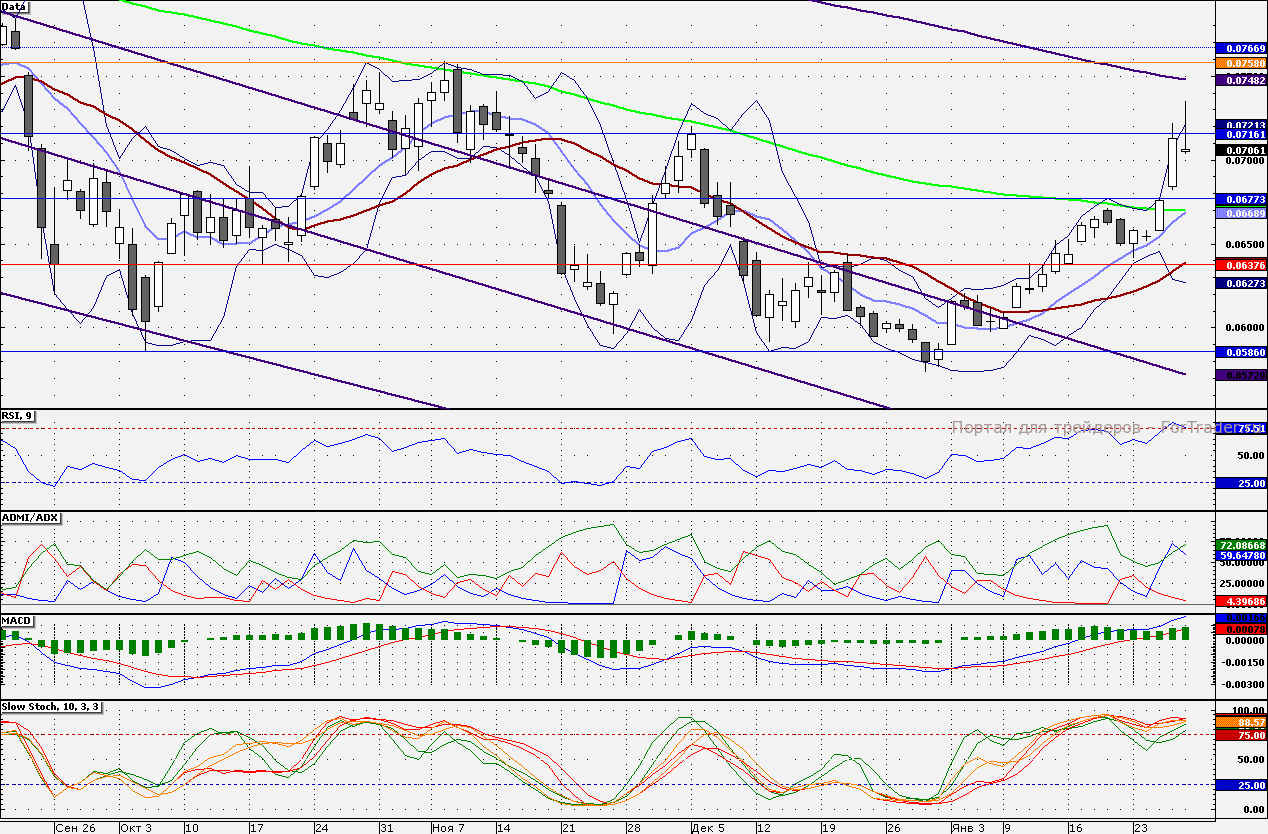
Task: Click the 0.05860 support level tag
Action: (1239, 353)
